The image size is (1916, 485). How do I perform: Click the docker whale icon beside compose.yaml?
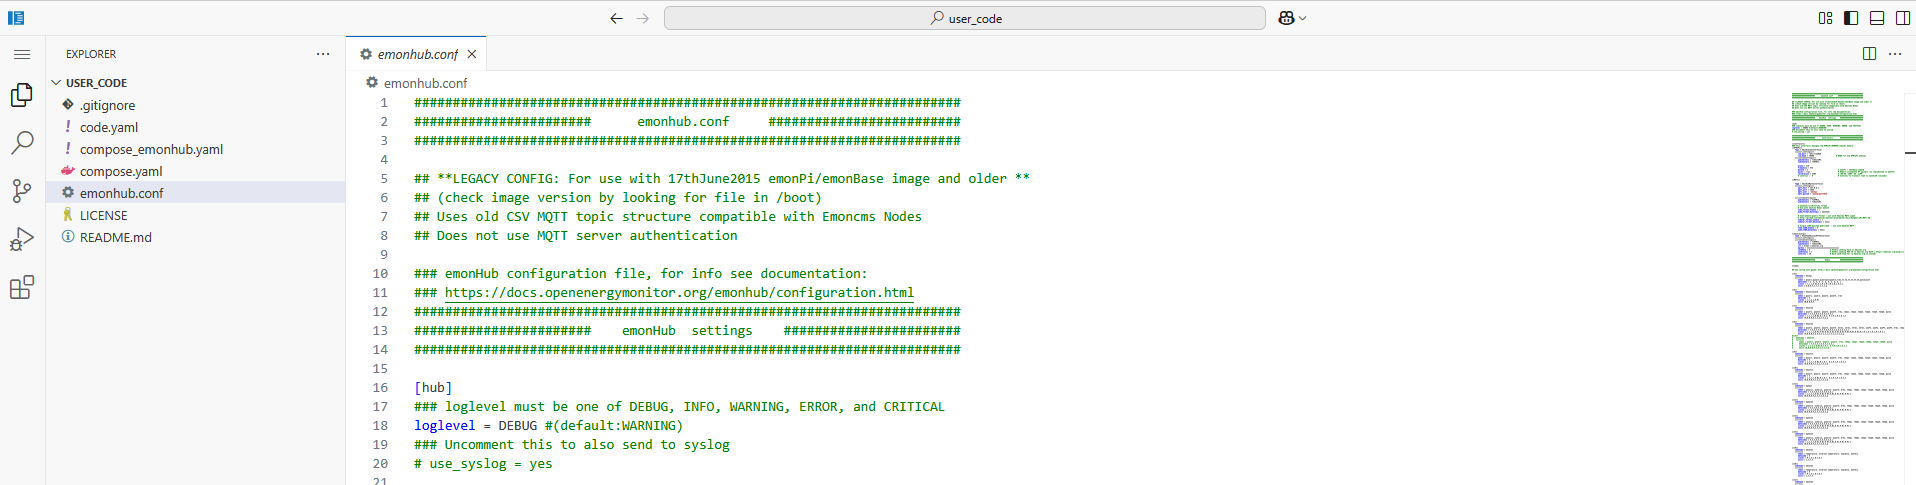[x=68, y=170]
